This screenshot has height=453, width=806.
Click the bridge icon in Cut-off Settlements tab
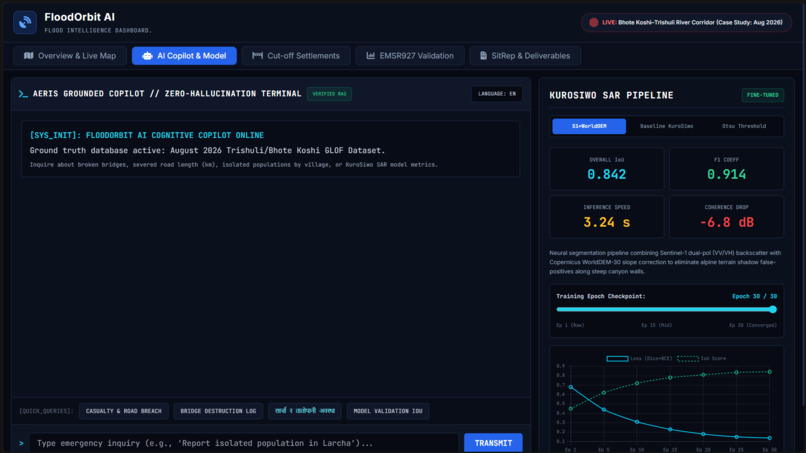tap(258, 56)
